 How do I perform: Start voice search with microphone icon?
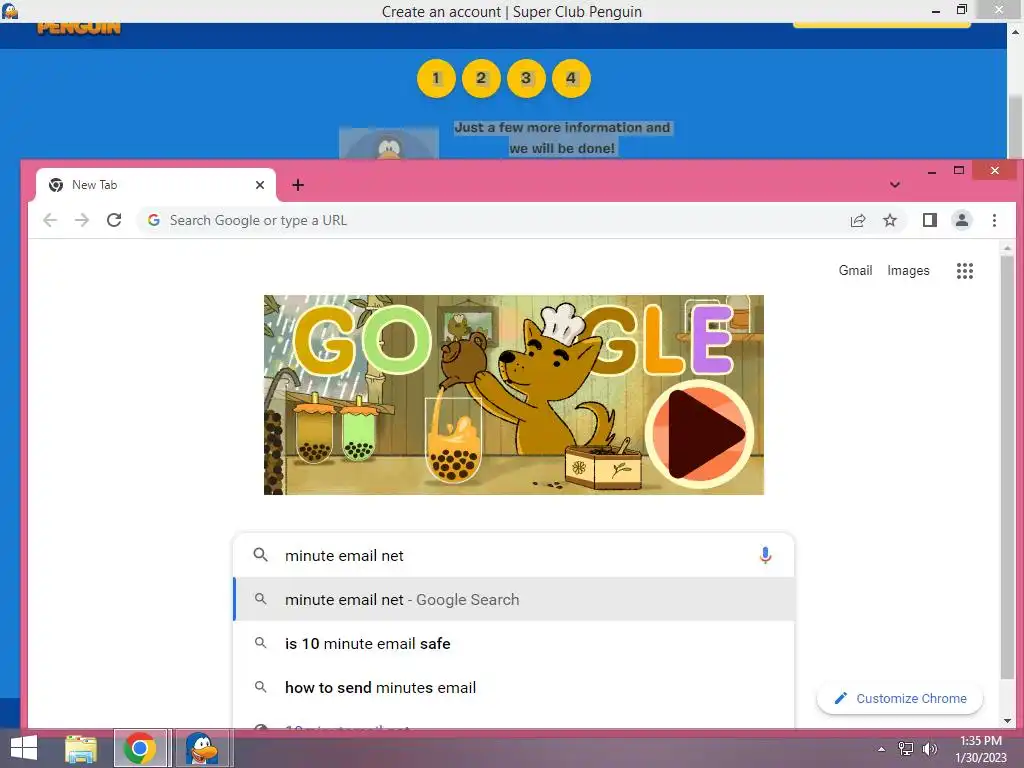tap(765, 555)
